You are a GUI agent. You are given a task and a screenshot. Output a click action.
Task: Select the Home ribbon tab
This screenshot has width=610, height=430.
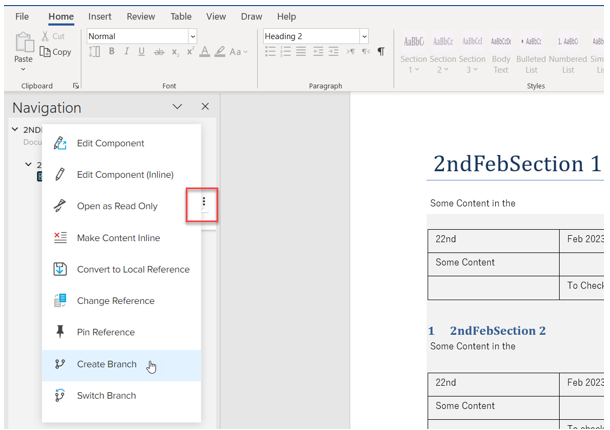[x=61, y=16]
